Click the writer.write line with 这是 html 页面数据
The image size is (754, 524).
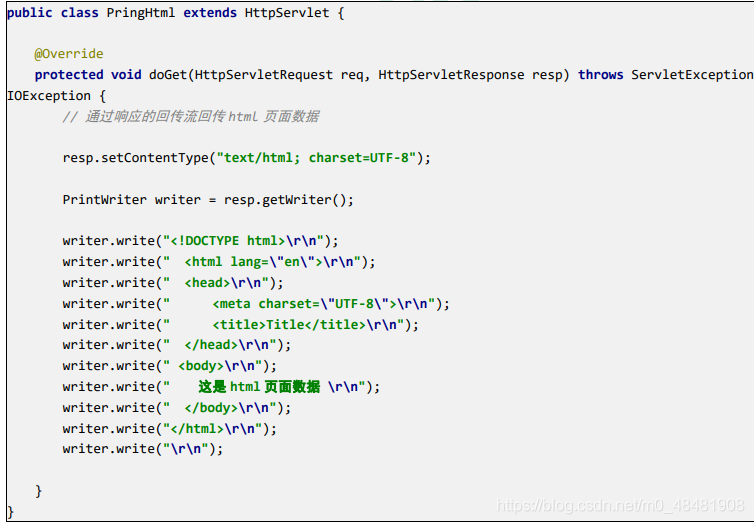(221, 387)
